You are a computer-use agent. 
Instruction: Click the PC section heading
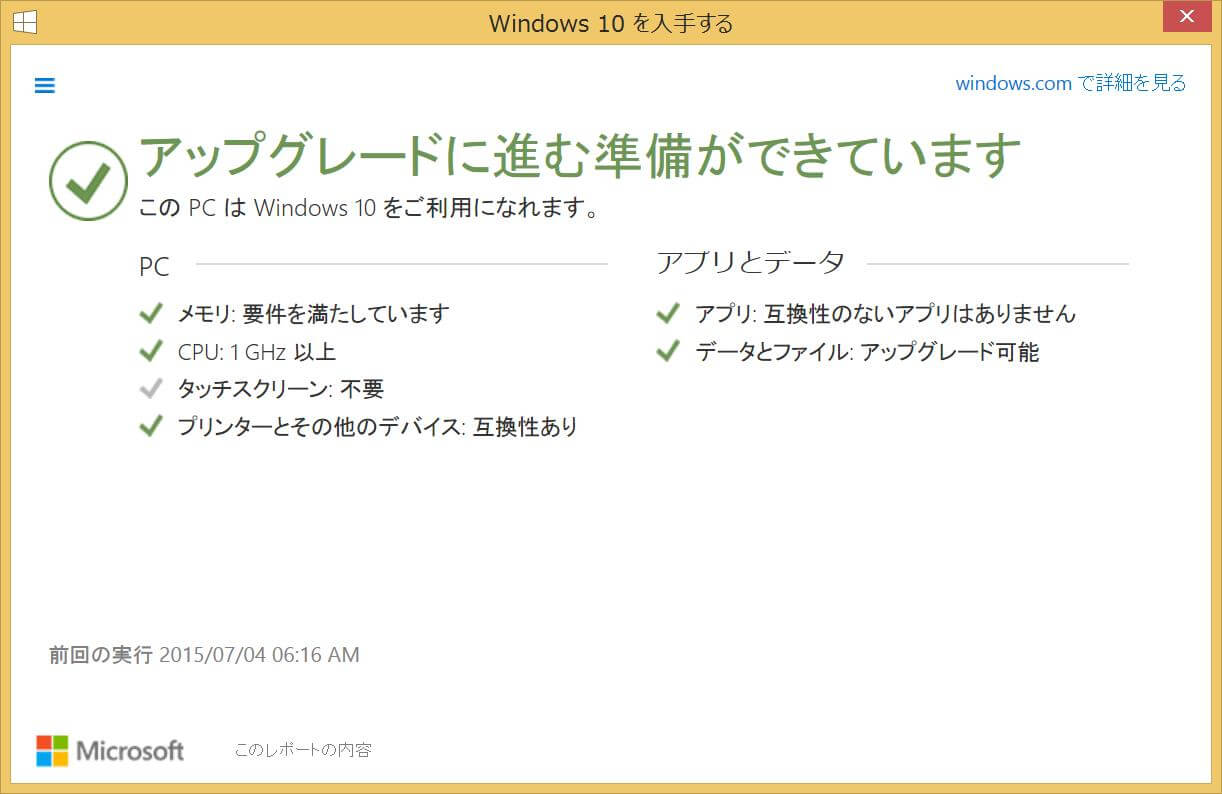point(154,267)
